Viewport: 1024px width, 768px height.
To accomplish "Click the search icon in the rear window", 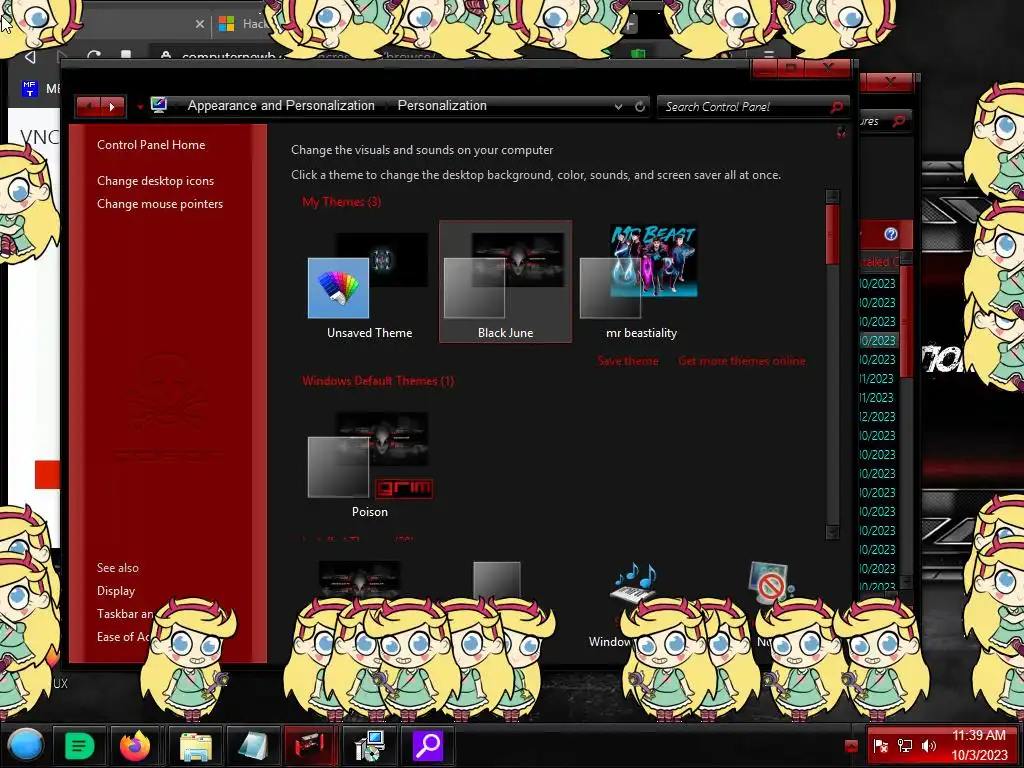I will (x=899, y=121).
